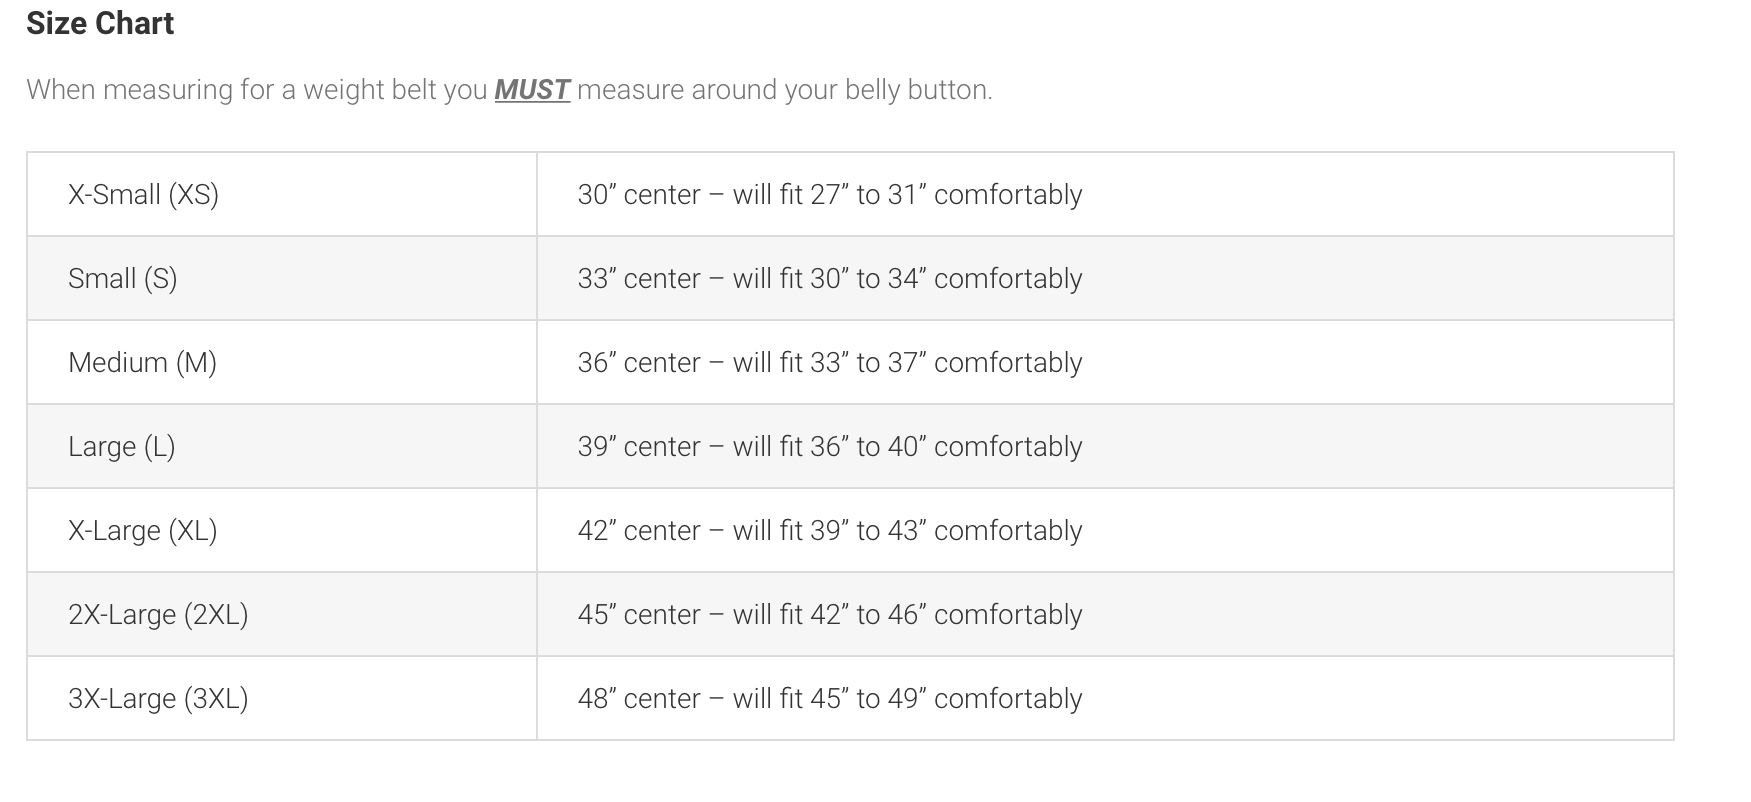
Task: Click the belly button measuring instruction text
Action: (509, 90)
